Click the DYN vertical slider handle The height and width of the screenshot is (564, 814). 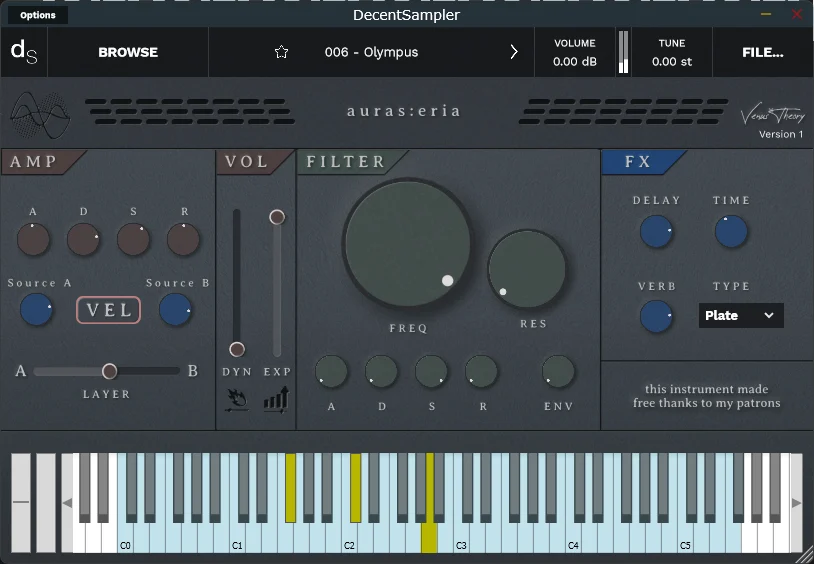coord(237,349)
